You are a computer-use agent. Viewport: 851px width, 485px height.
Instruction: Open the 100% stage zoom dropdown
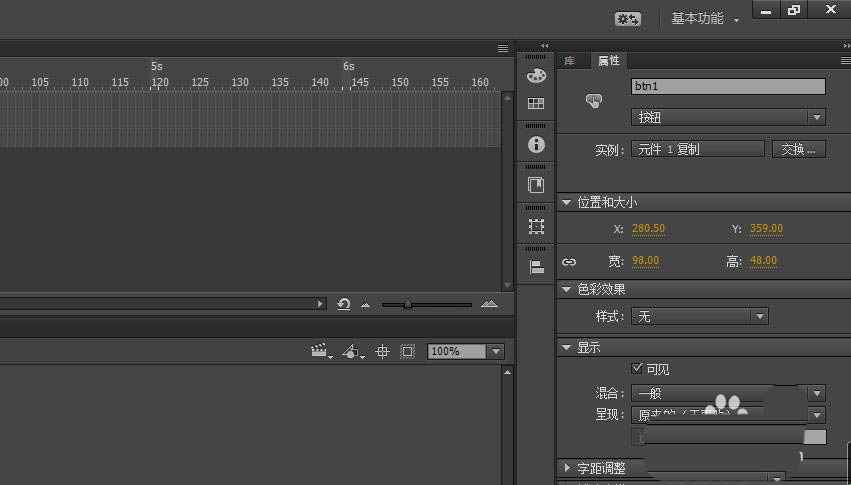tap(466, 351)
